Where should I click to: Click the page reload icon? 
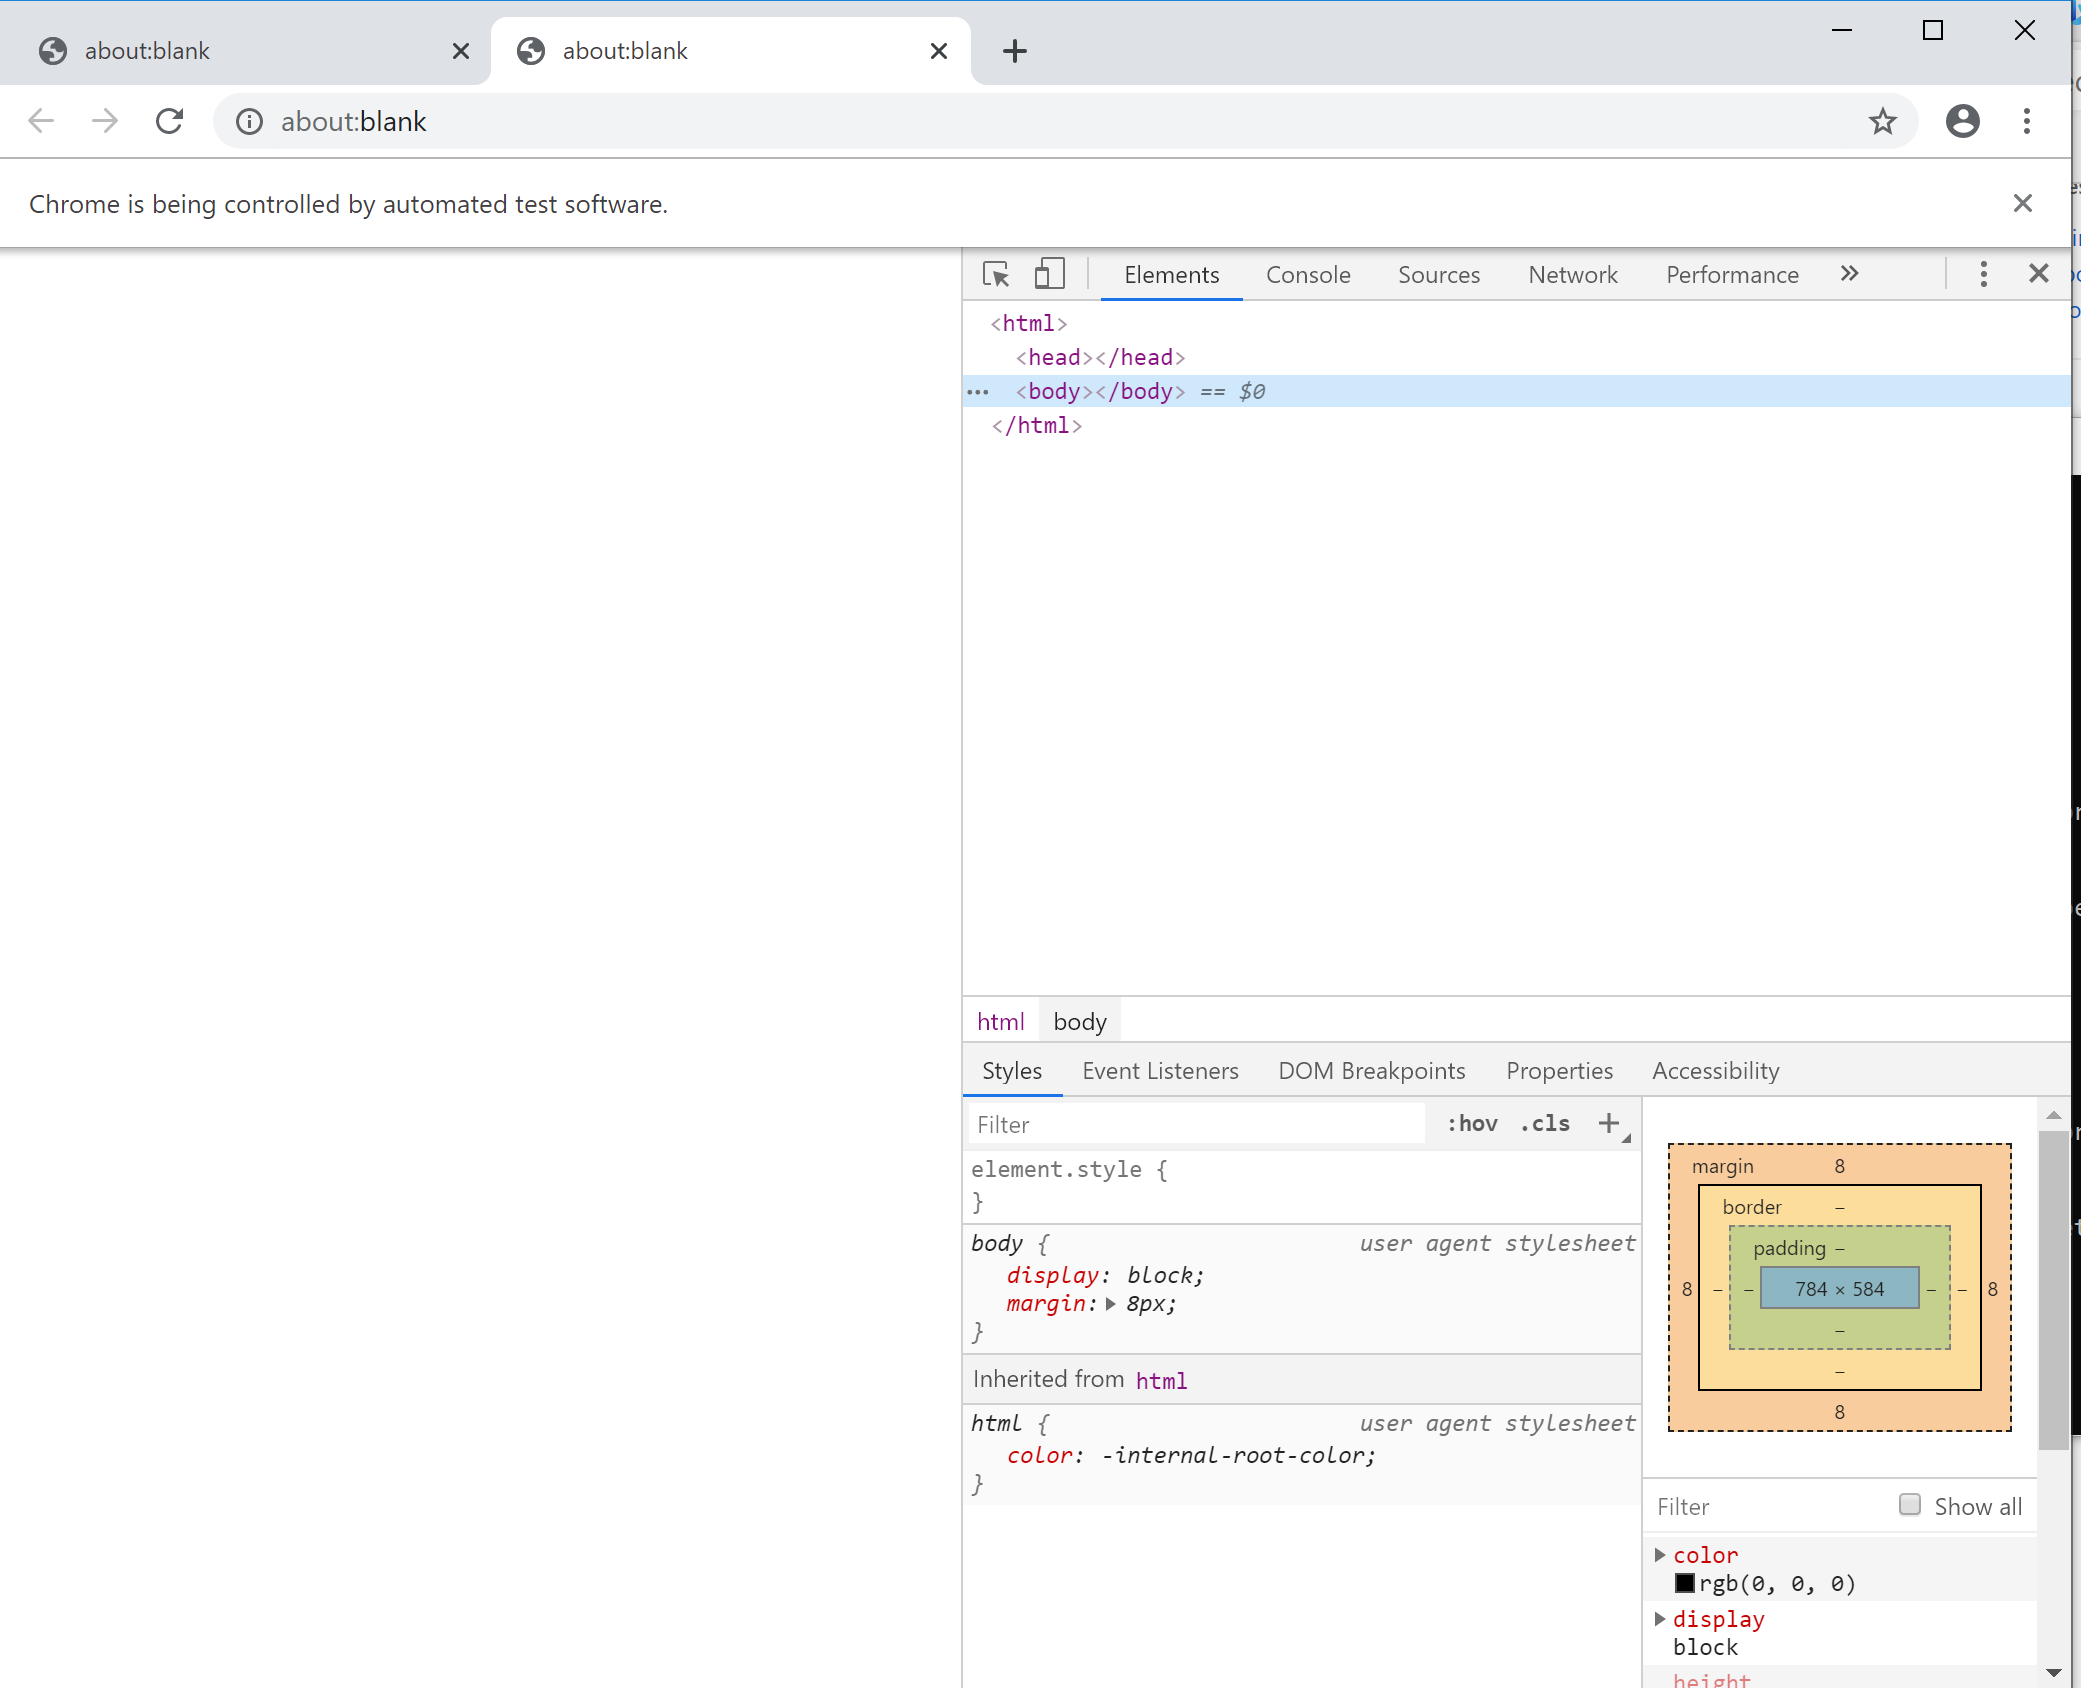169,120
